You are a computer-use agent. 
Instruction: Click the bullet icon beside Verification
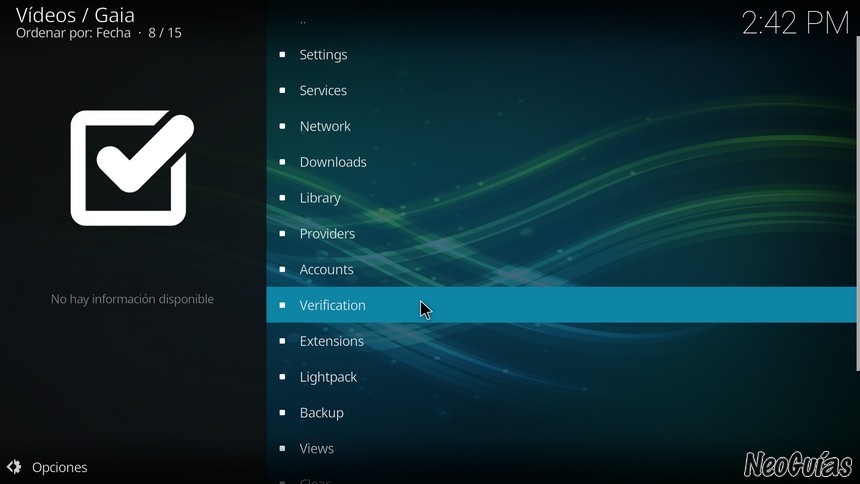pos(282,305)
